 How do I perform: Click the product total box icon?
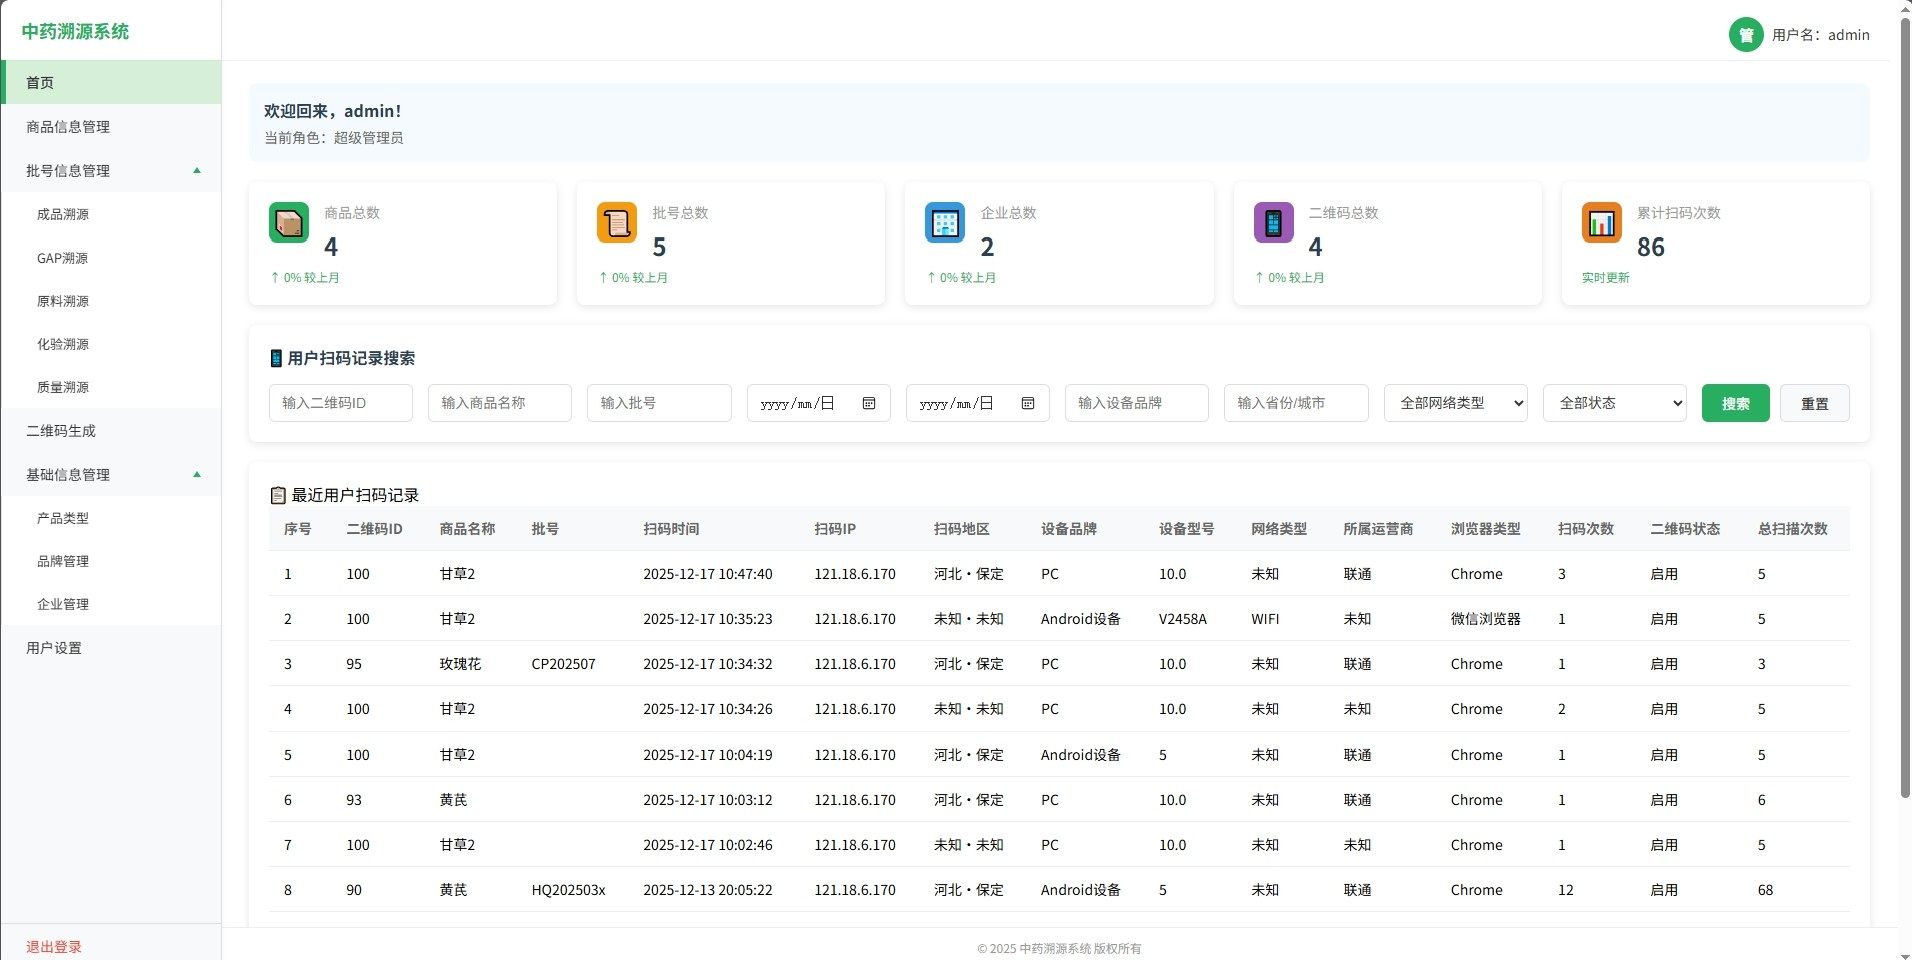pyautogui.click(x=289, y=222)
